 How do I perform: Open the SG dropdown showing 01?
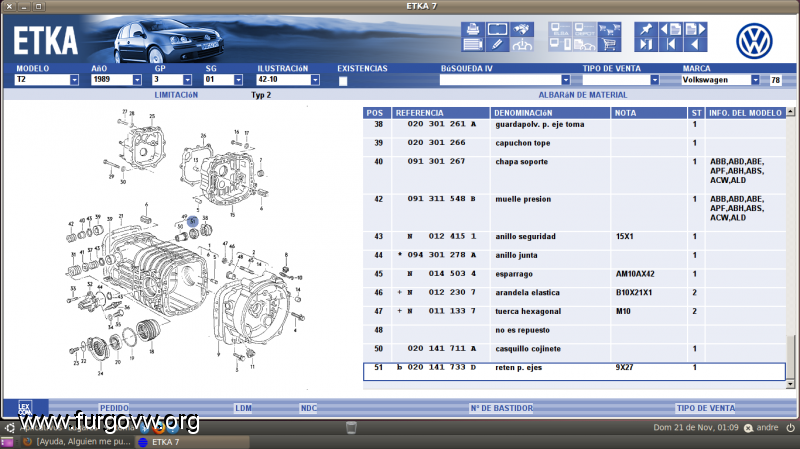[238, 80]
